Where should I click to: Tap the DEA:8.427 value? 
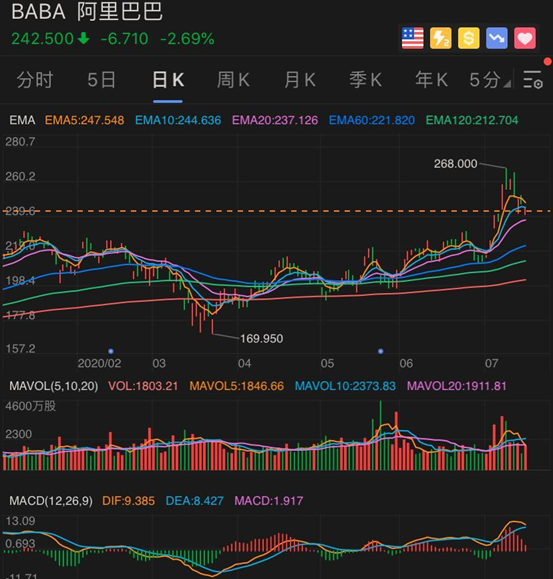pos(195,501)
